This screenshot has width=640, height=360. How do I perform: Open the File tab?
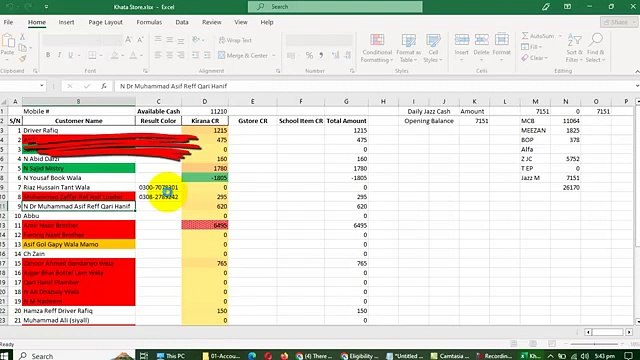point(9,22)
